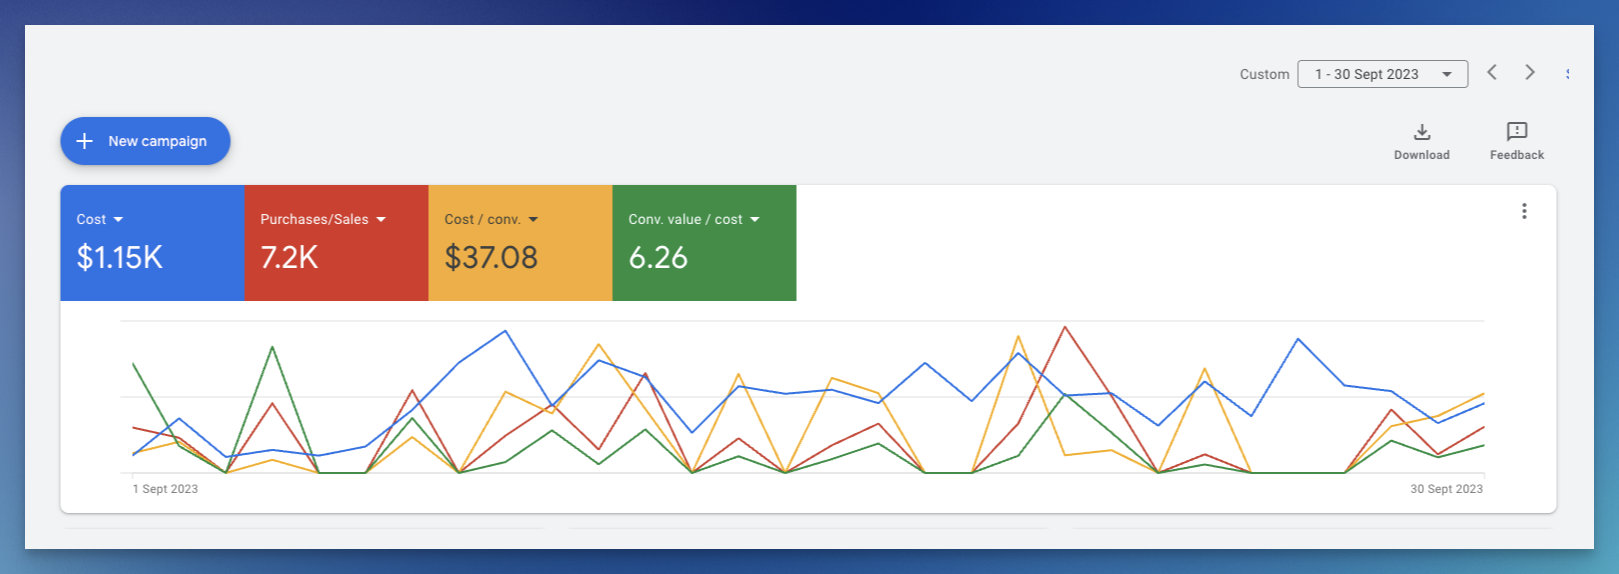Go to the previous date period arrow
This screenshot has width=1619, height=574.
coord(1492,72)
